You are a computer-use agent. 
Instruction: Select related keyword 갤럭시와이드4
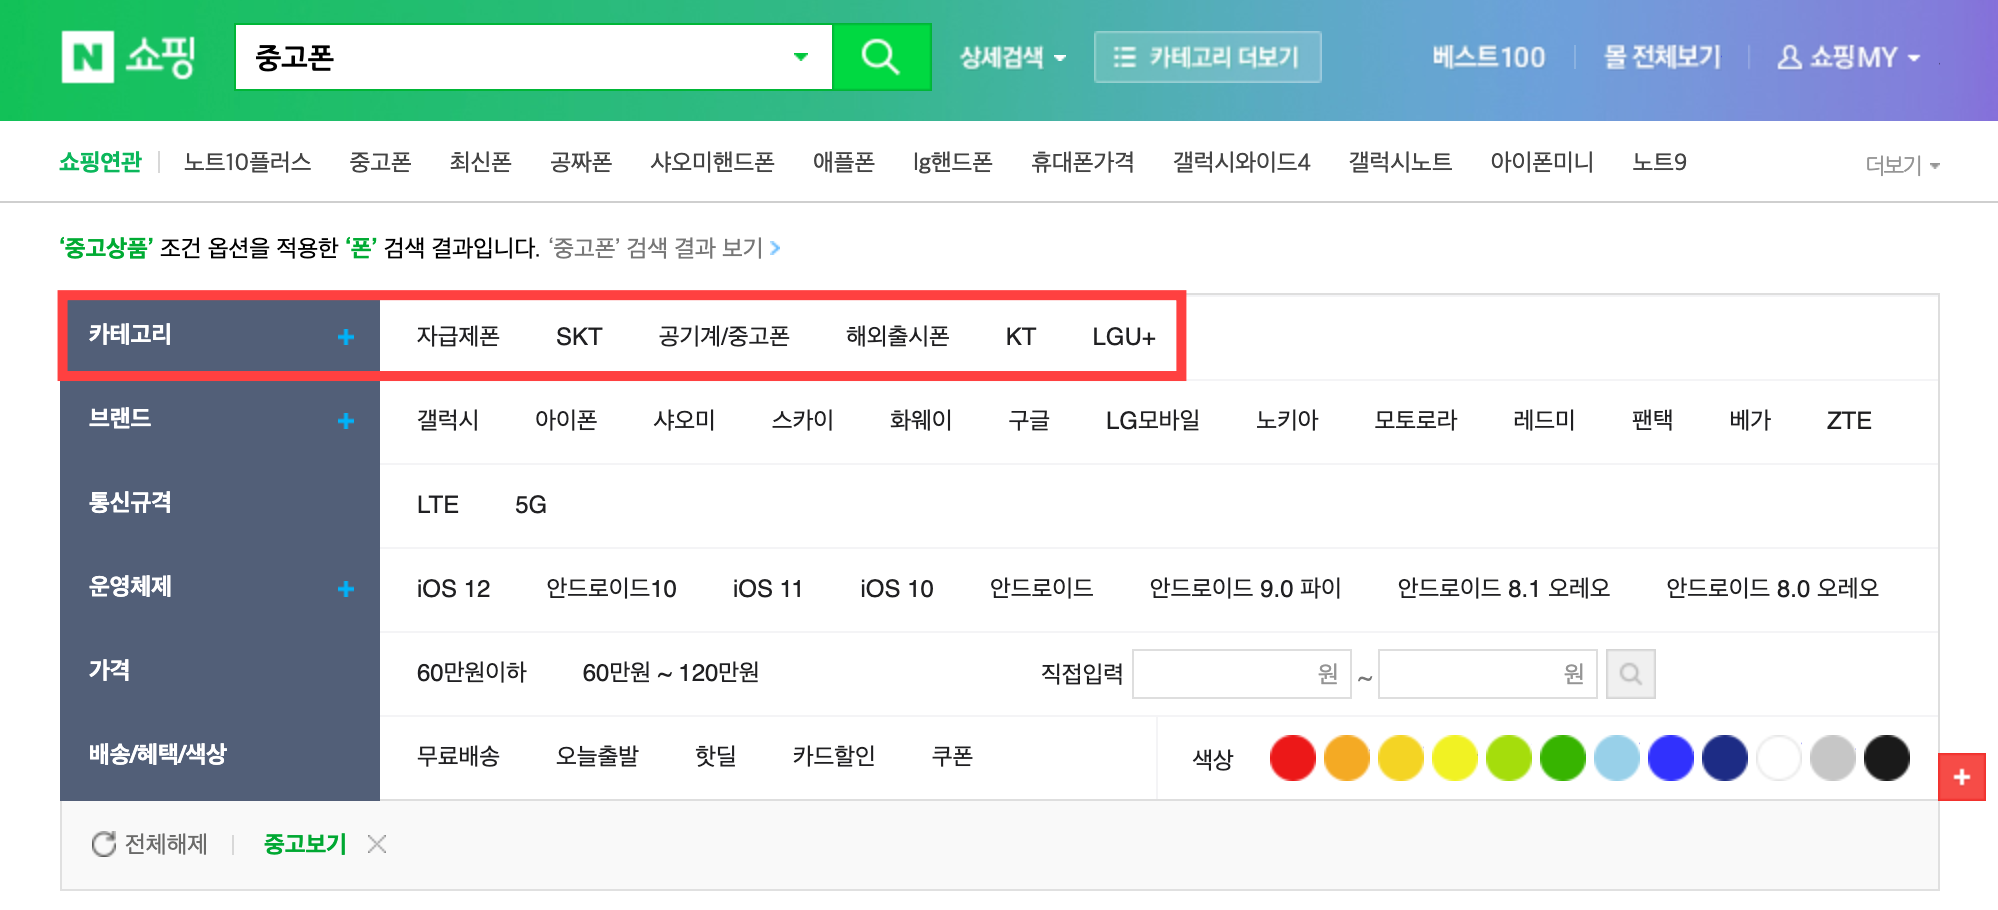(1241, 162)
